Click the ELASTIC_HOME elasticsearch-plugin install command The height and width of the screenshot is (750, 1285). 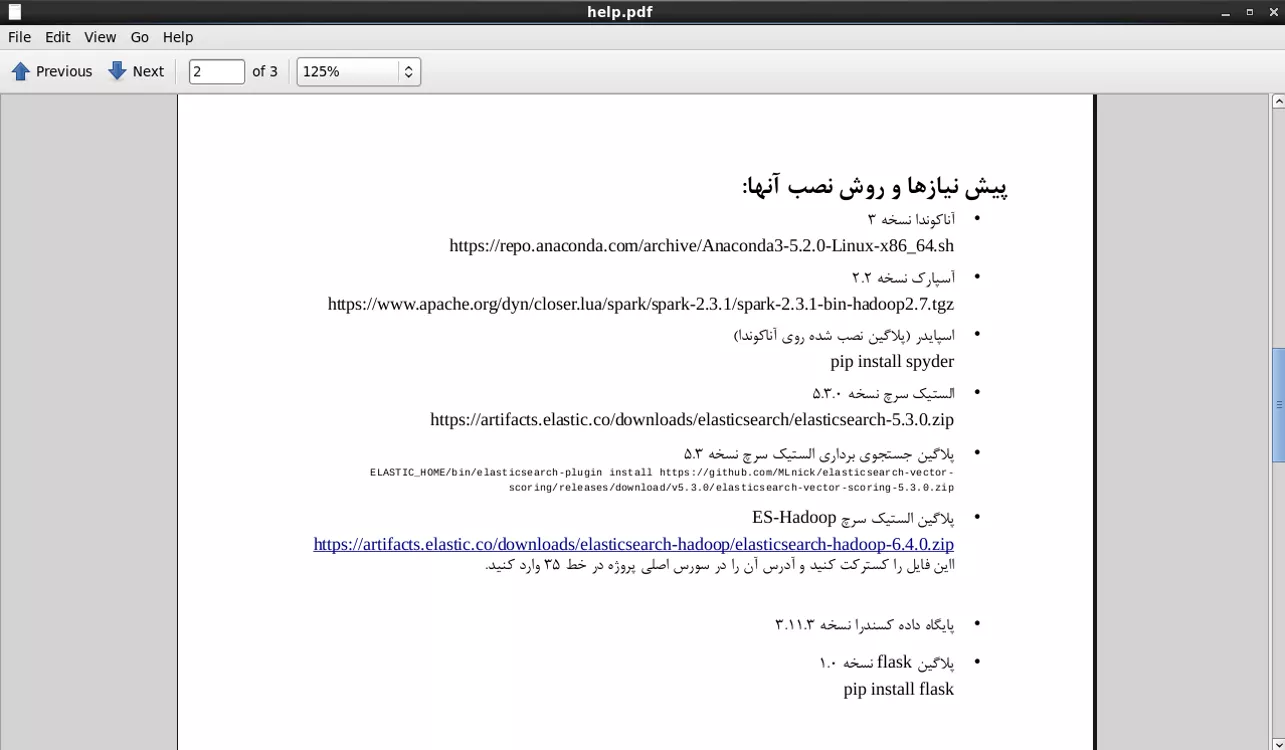(x=662, y=480)
